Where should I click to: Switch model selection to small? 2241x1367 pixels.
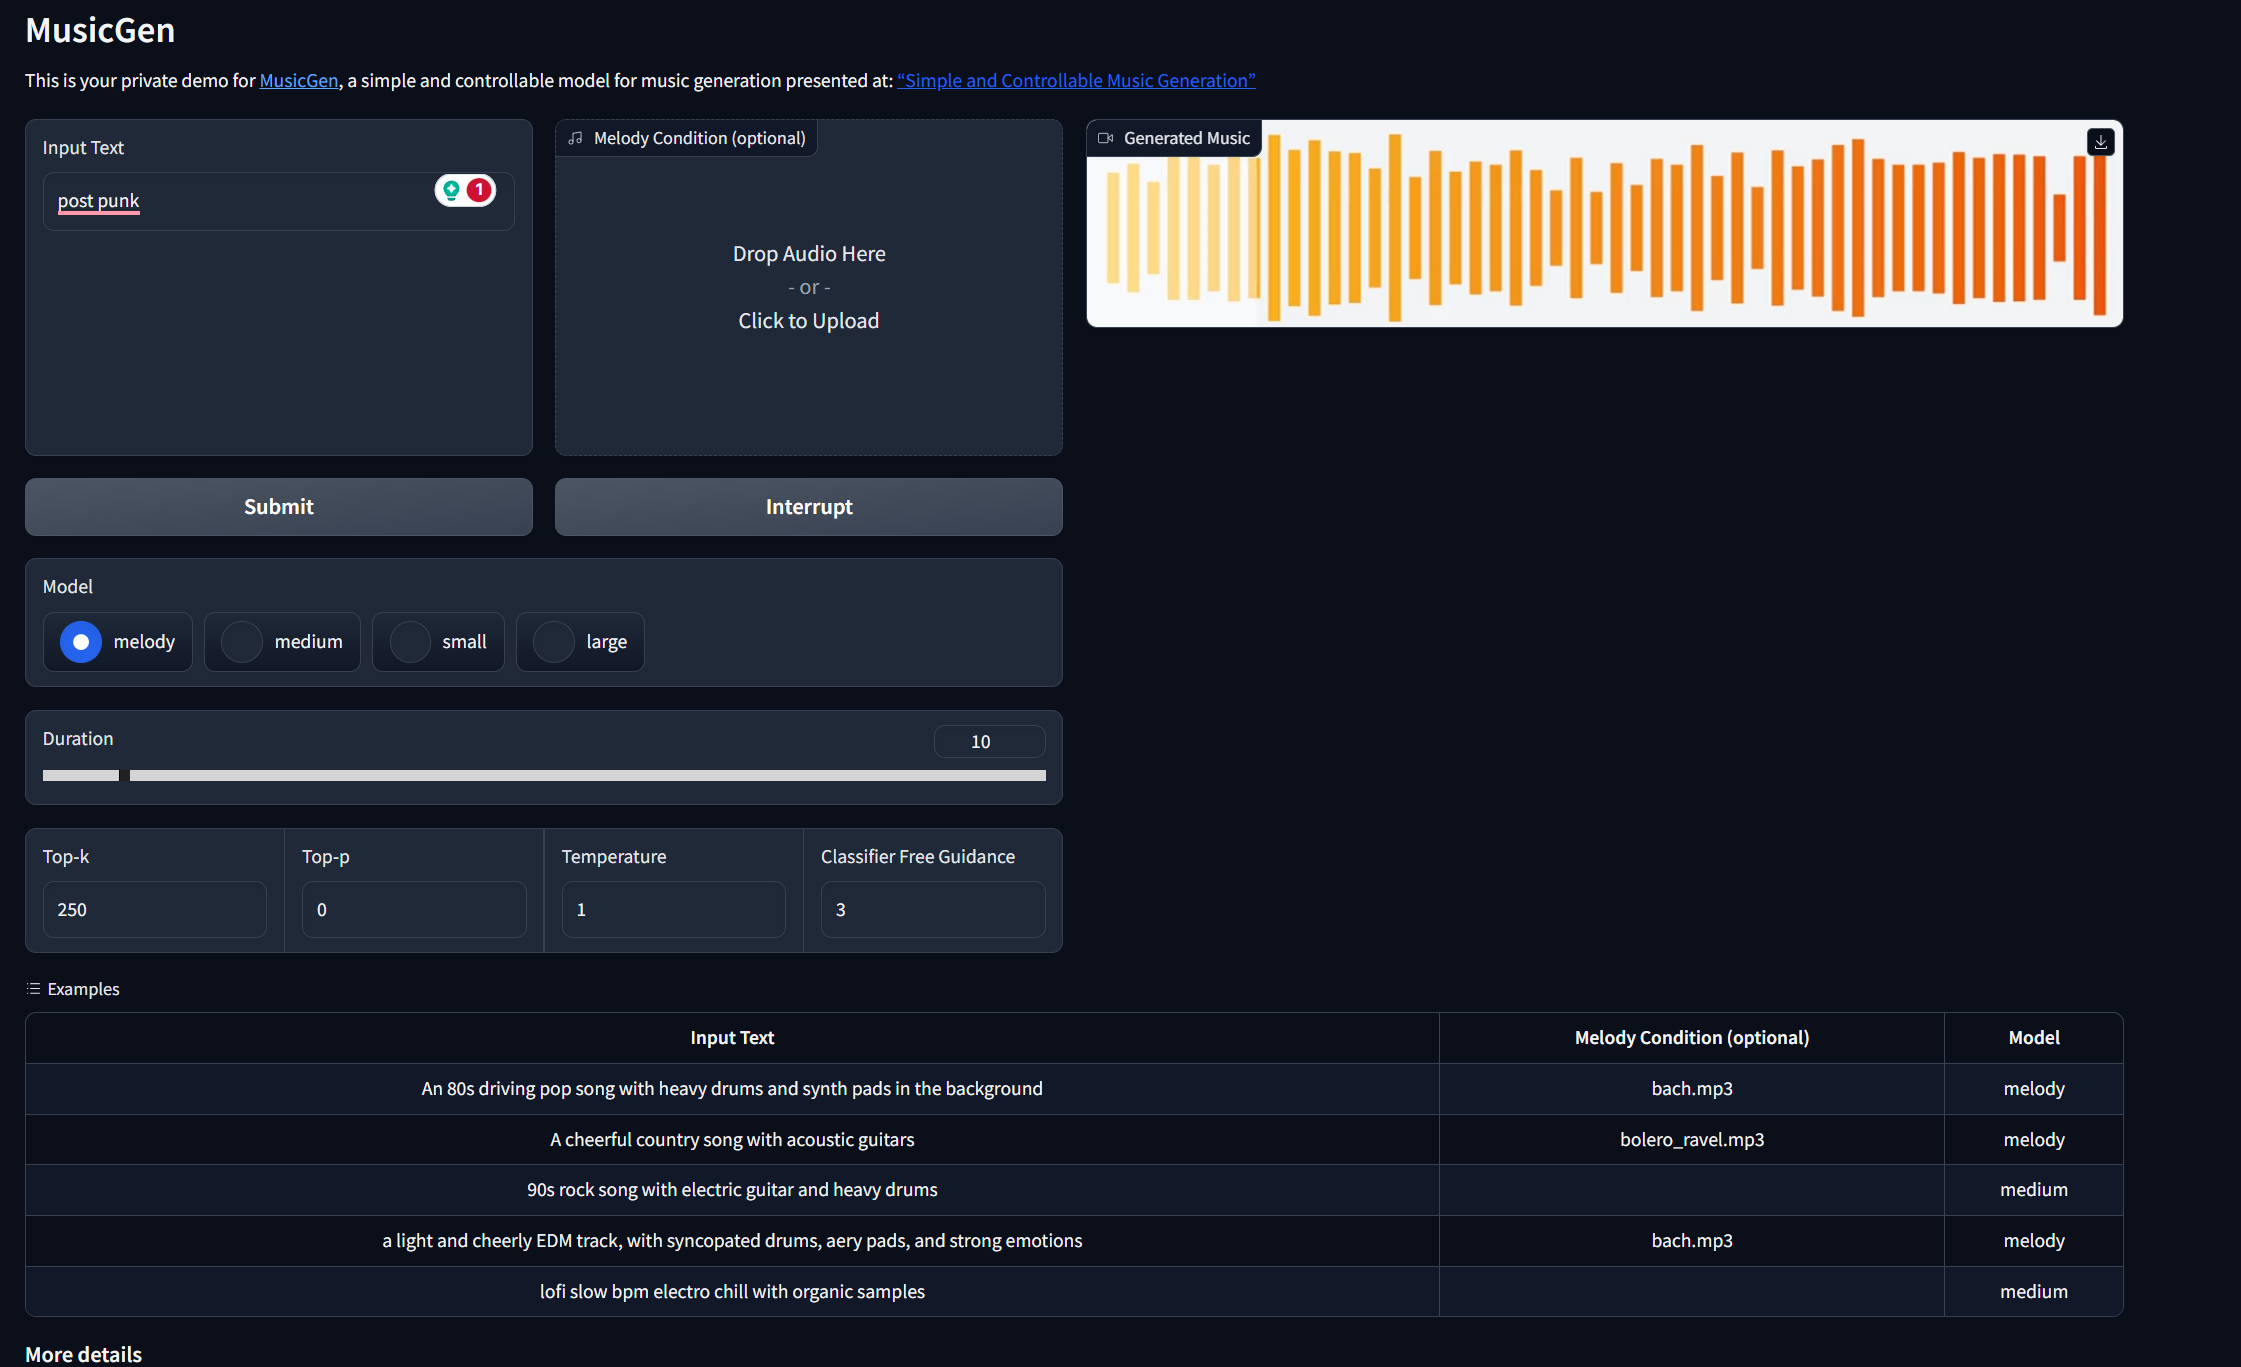tap(410, 641)
